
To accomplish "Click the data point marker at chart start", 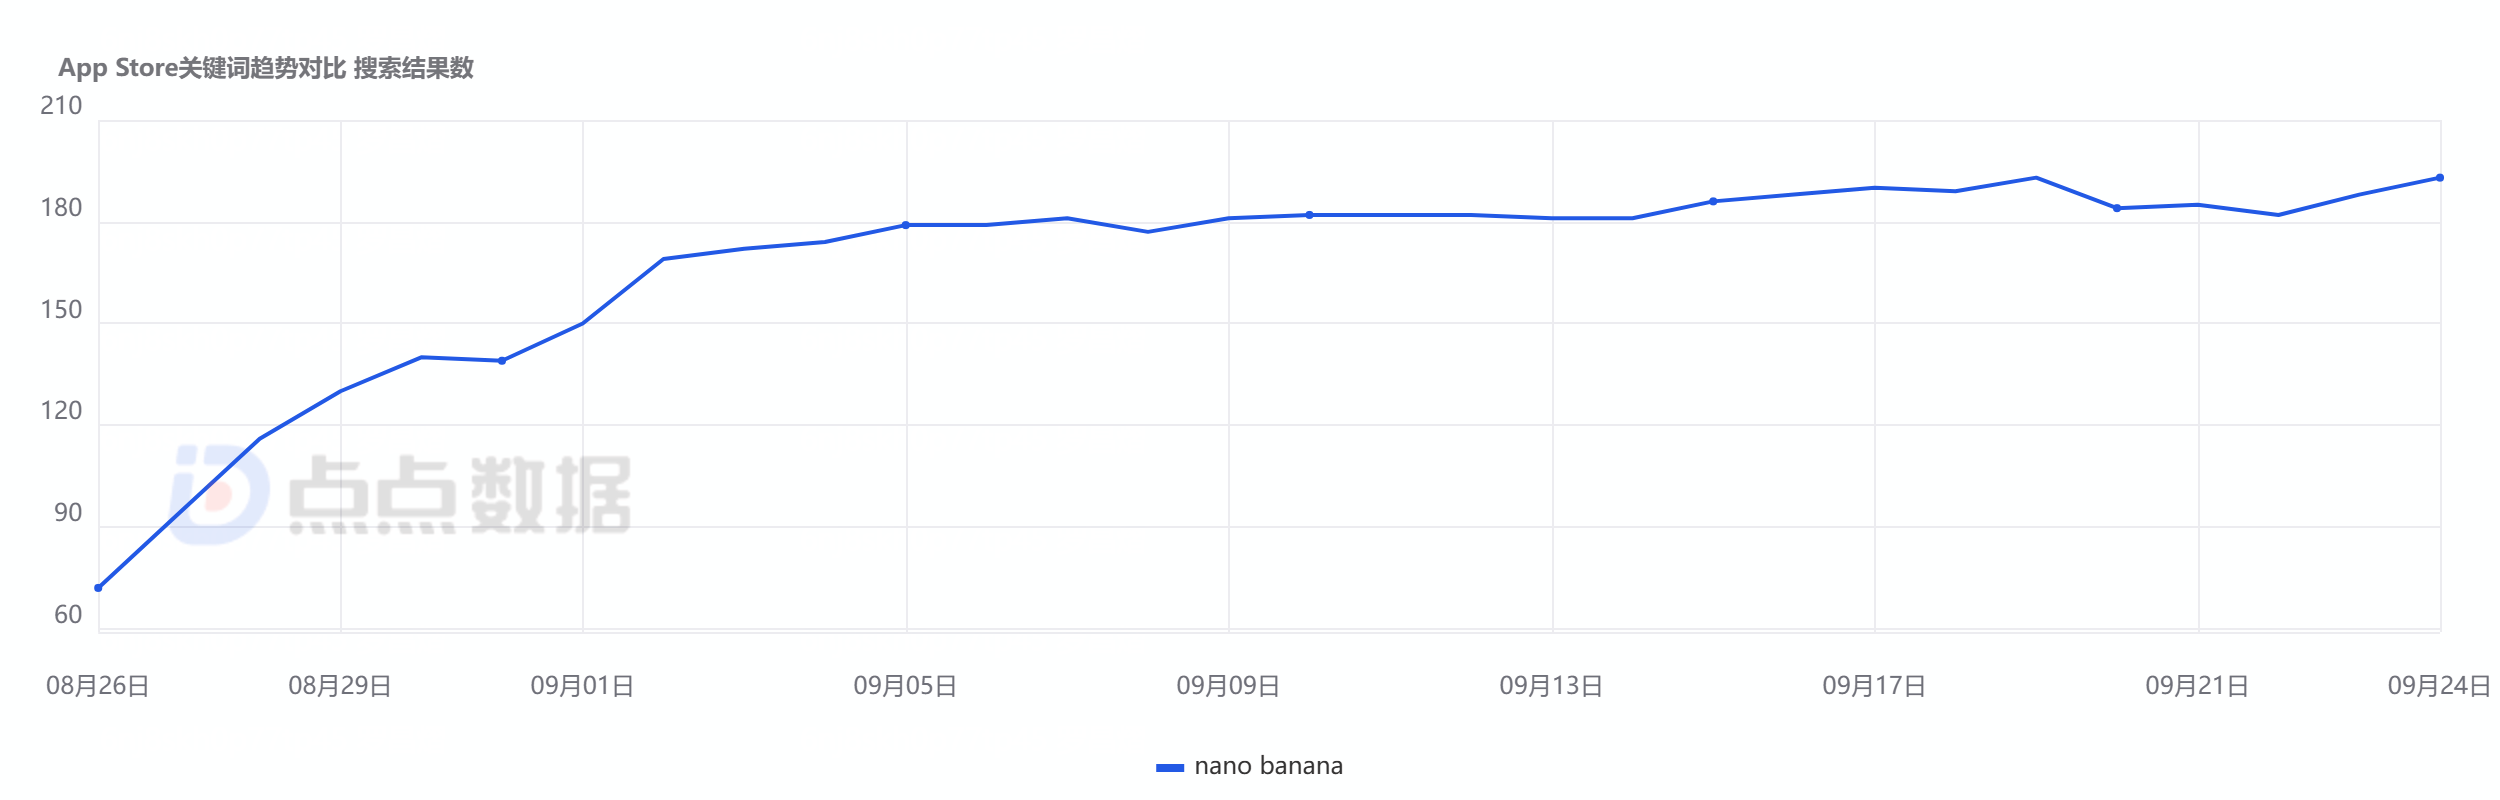I will 98,588.
